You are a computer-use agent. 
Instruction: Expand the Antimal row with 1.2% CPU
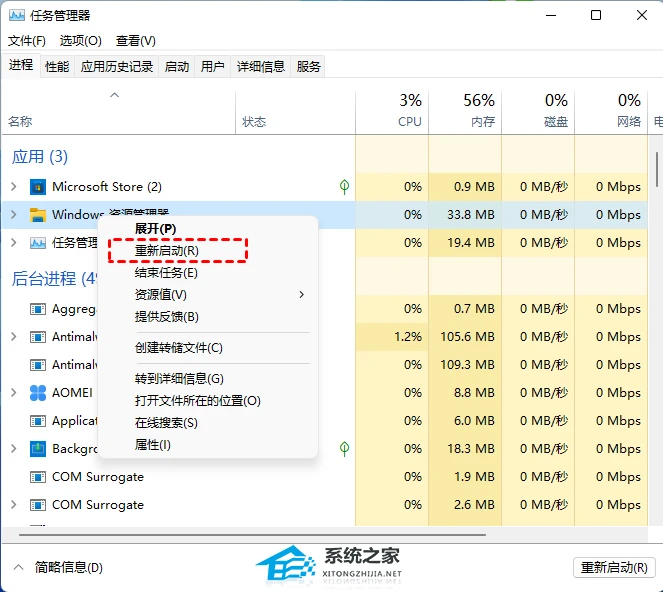(x=14, y=337)
